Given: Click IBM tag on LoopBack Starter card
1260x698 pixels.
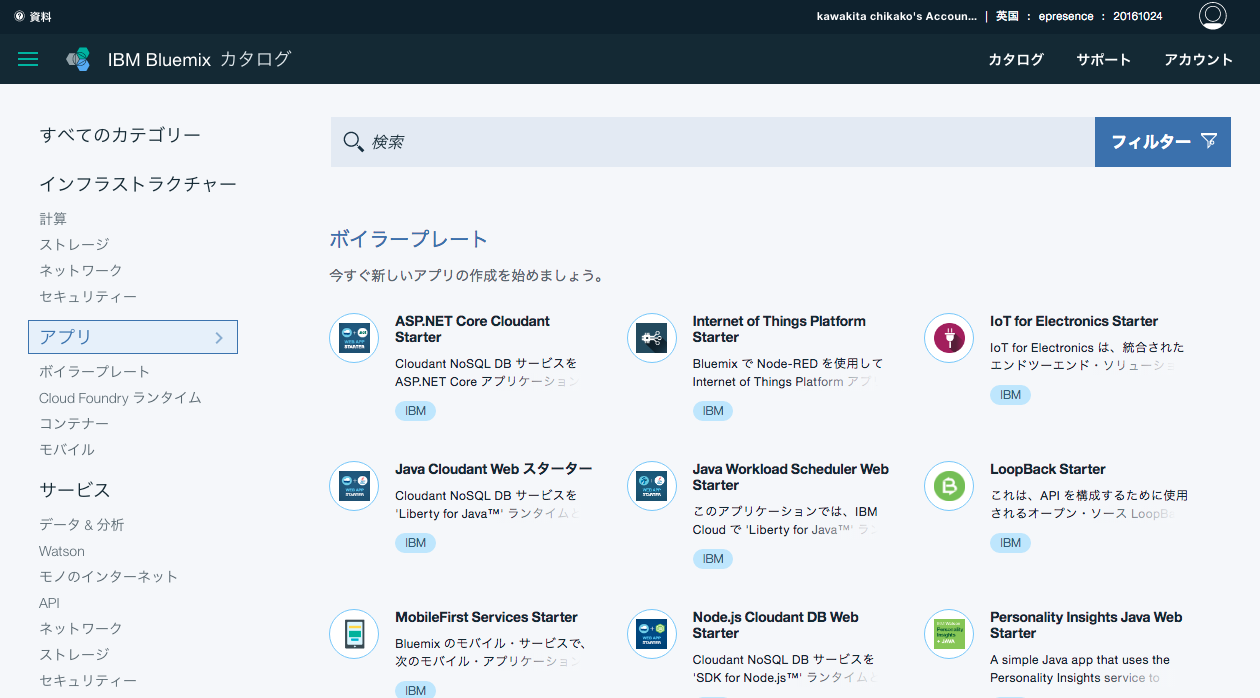Looking at the screenshot, I should pyautogui.click(x=1010, y=542).
